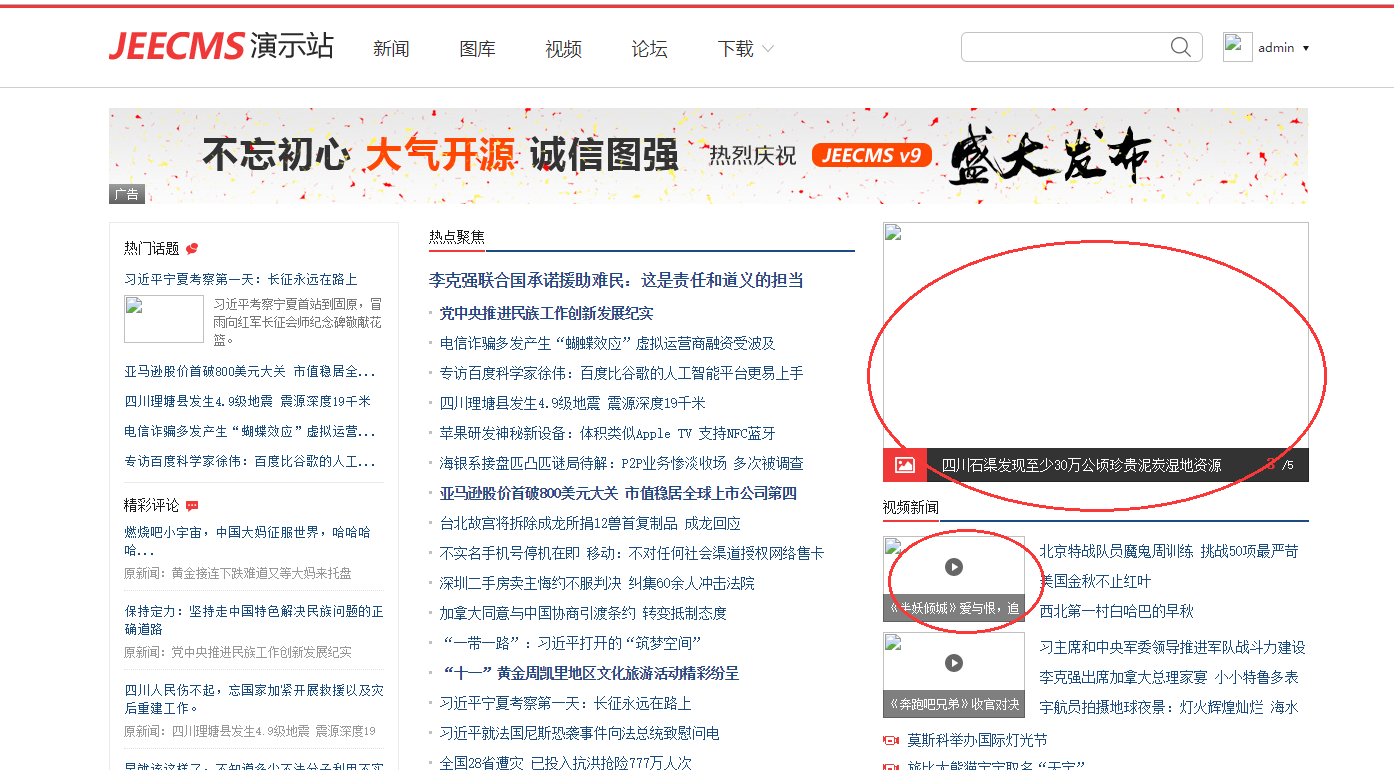The image size is (1394, 770).
Task: Click the 热点聚焦 section heading
Action: pos(457,237)
